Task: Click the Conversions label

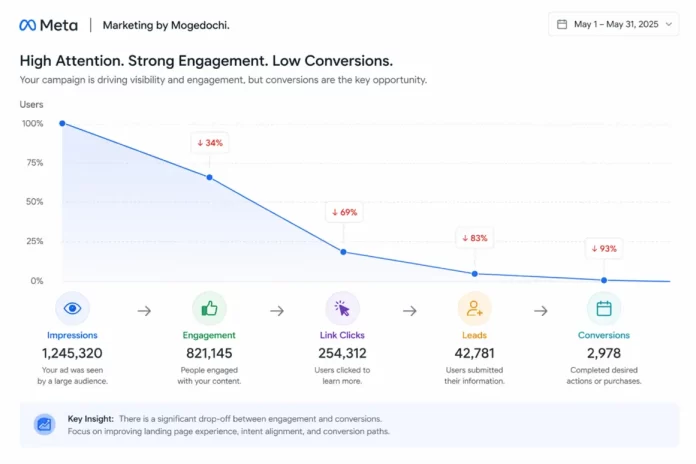Action: point(603,335)
